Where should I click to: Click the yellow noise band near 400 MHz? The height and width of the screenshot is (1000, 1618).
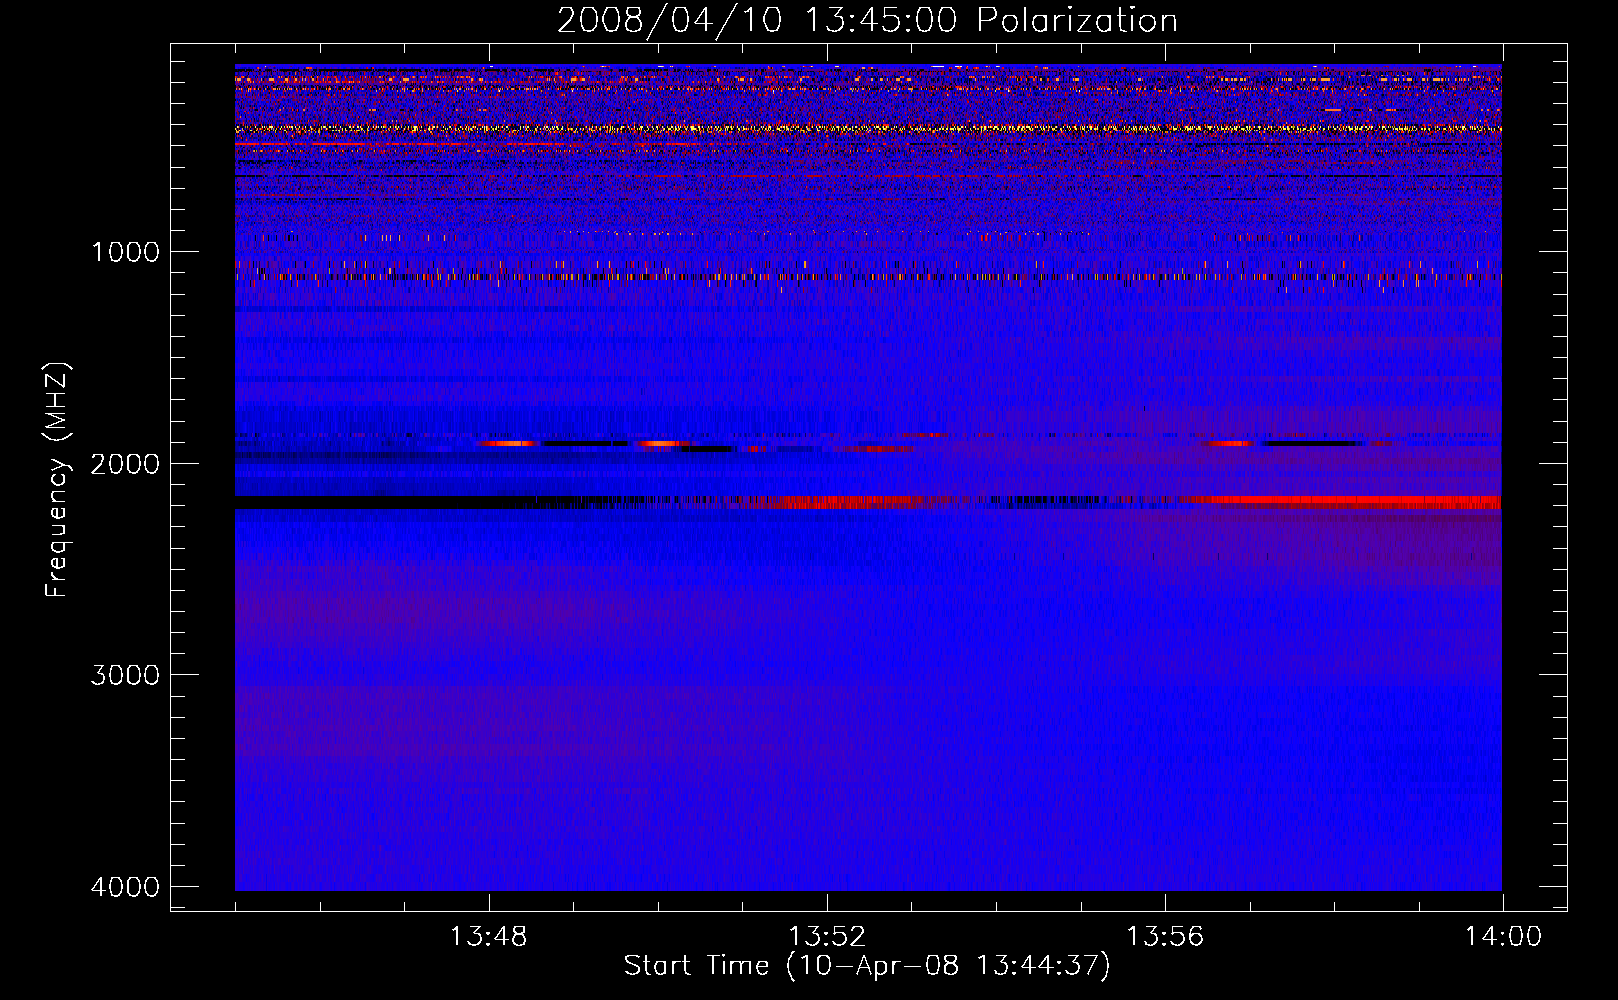868,128
